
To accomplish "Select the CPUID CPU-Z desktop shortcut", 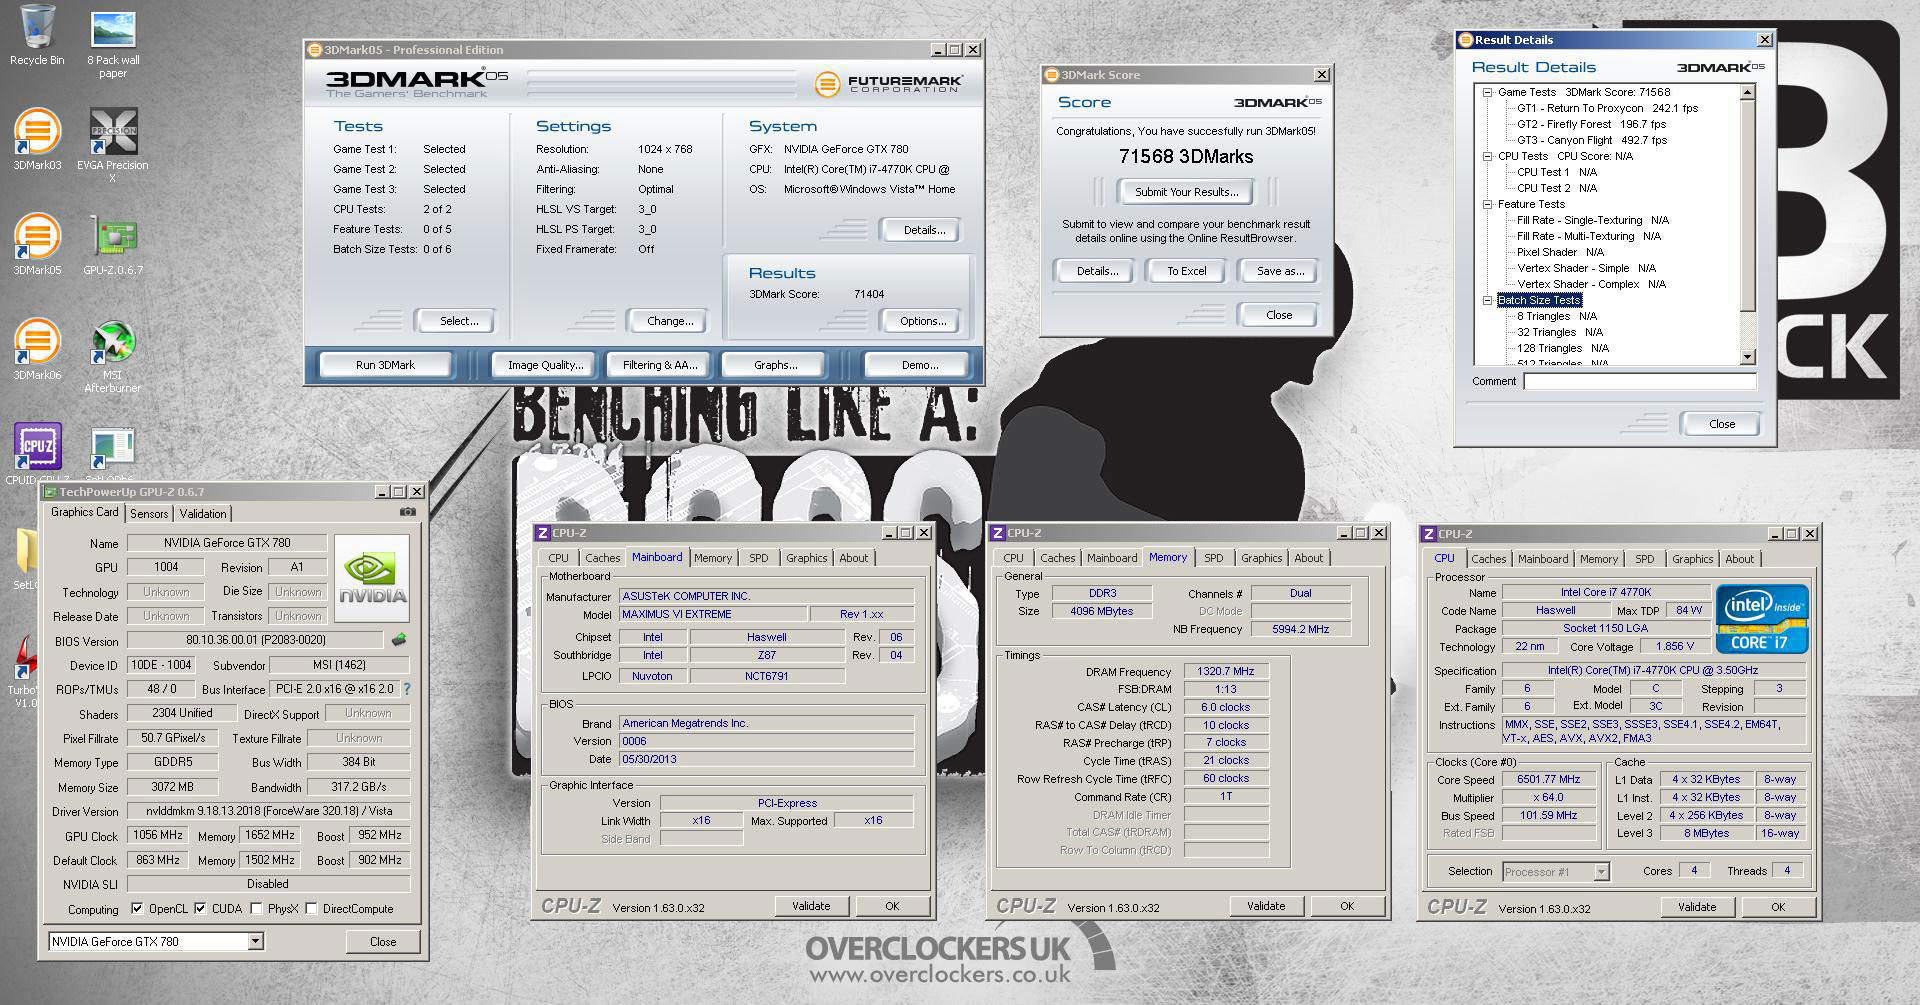I will click(x=37, y=455).
